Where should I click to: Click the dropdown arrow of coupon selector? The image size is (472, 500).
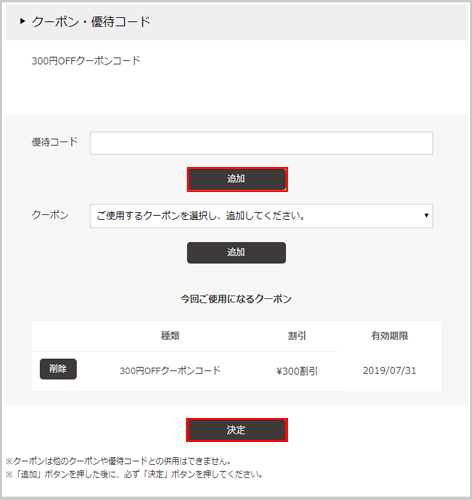pos(426,215)
